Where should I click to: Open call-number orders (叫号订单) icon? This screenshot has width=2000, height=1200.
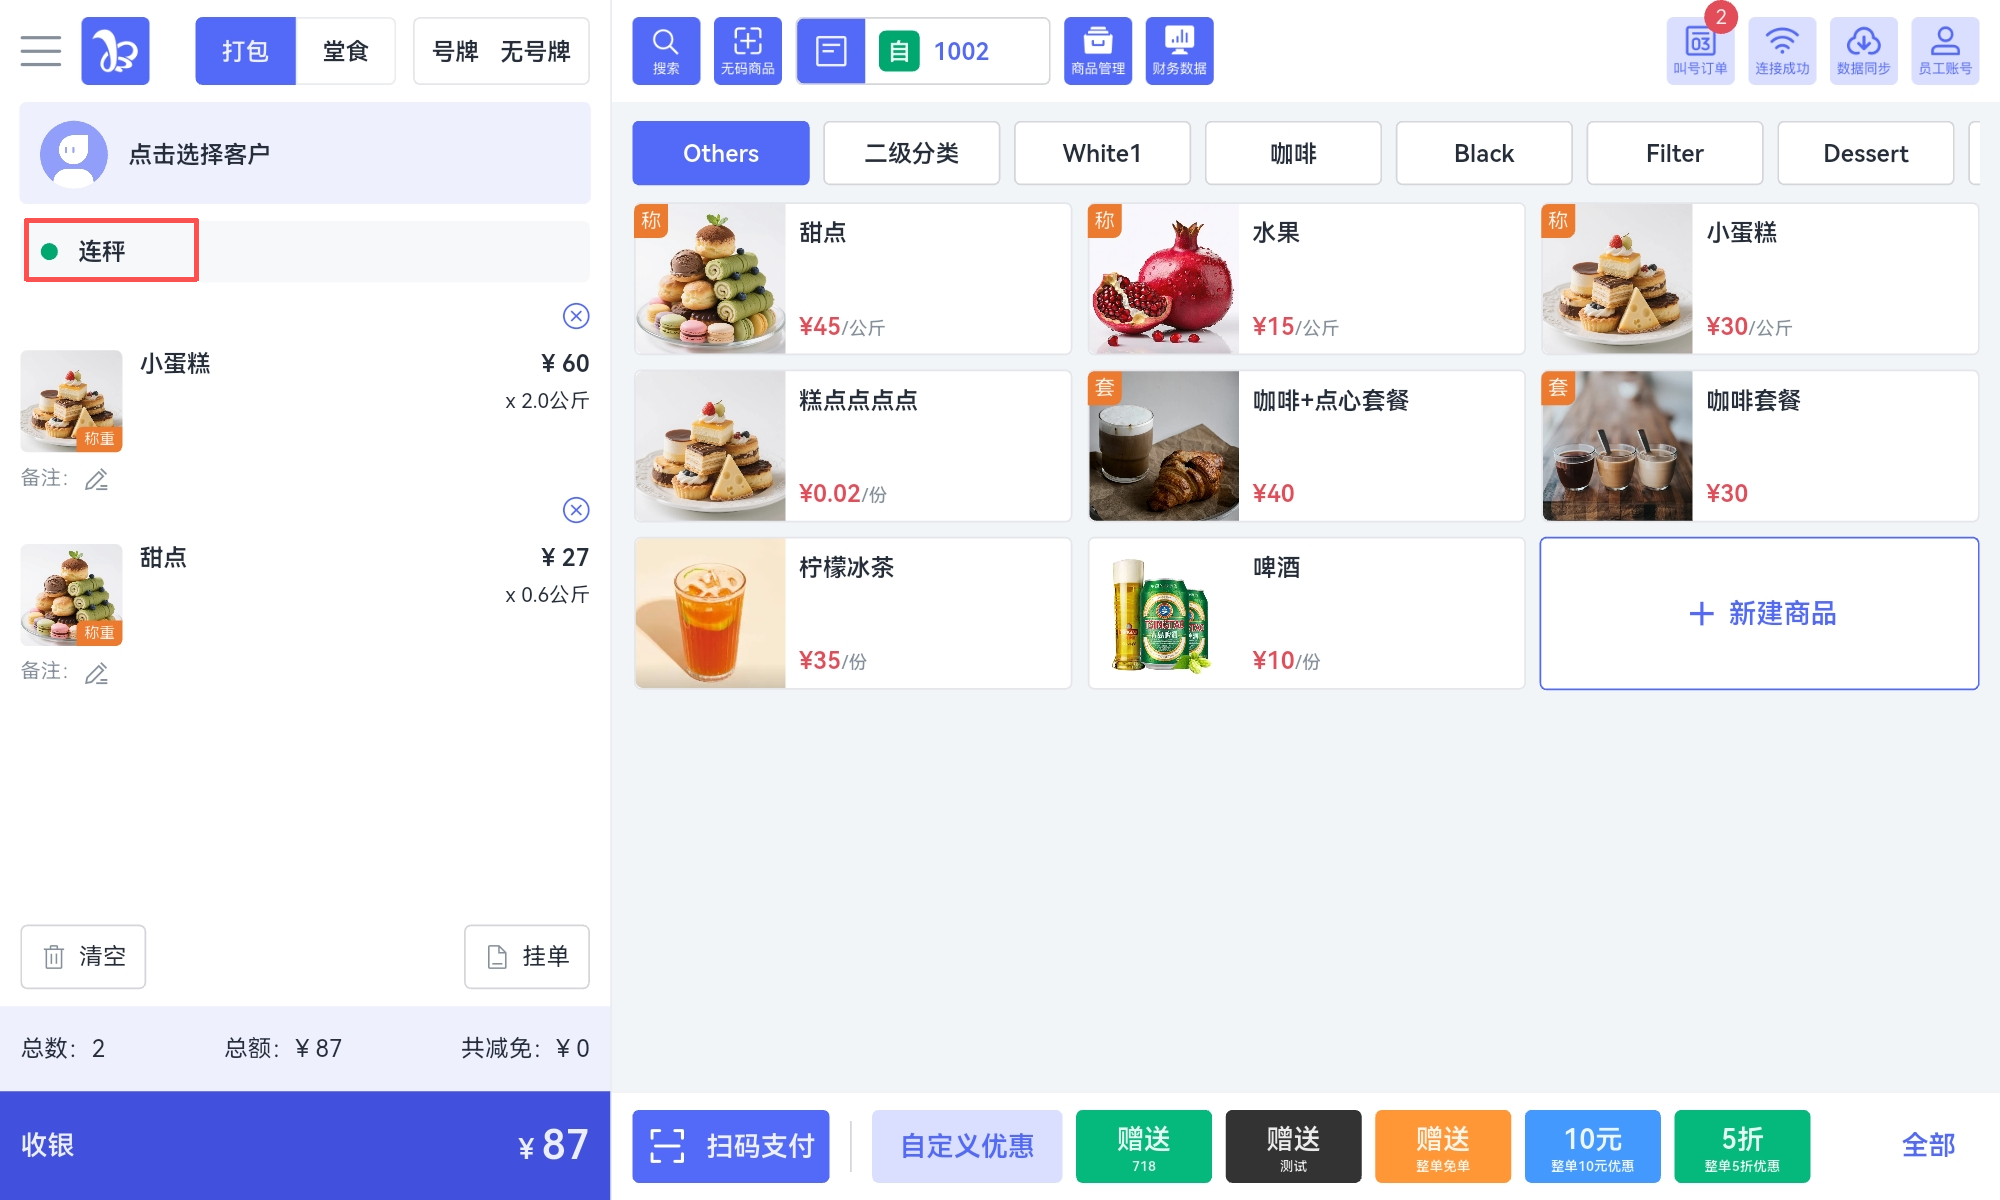[x=1700, y=51]
